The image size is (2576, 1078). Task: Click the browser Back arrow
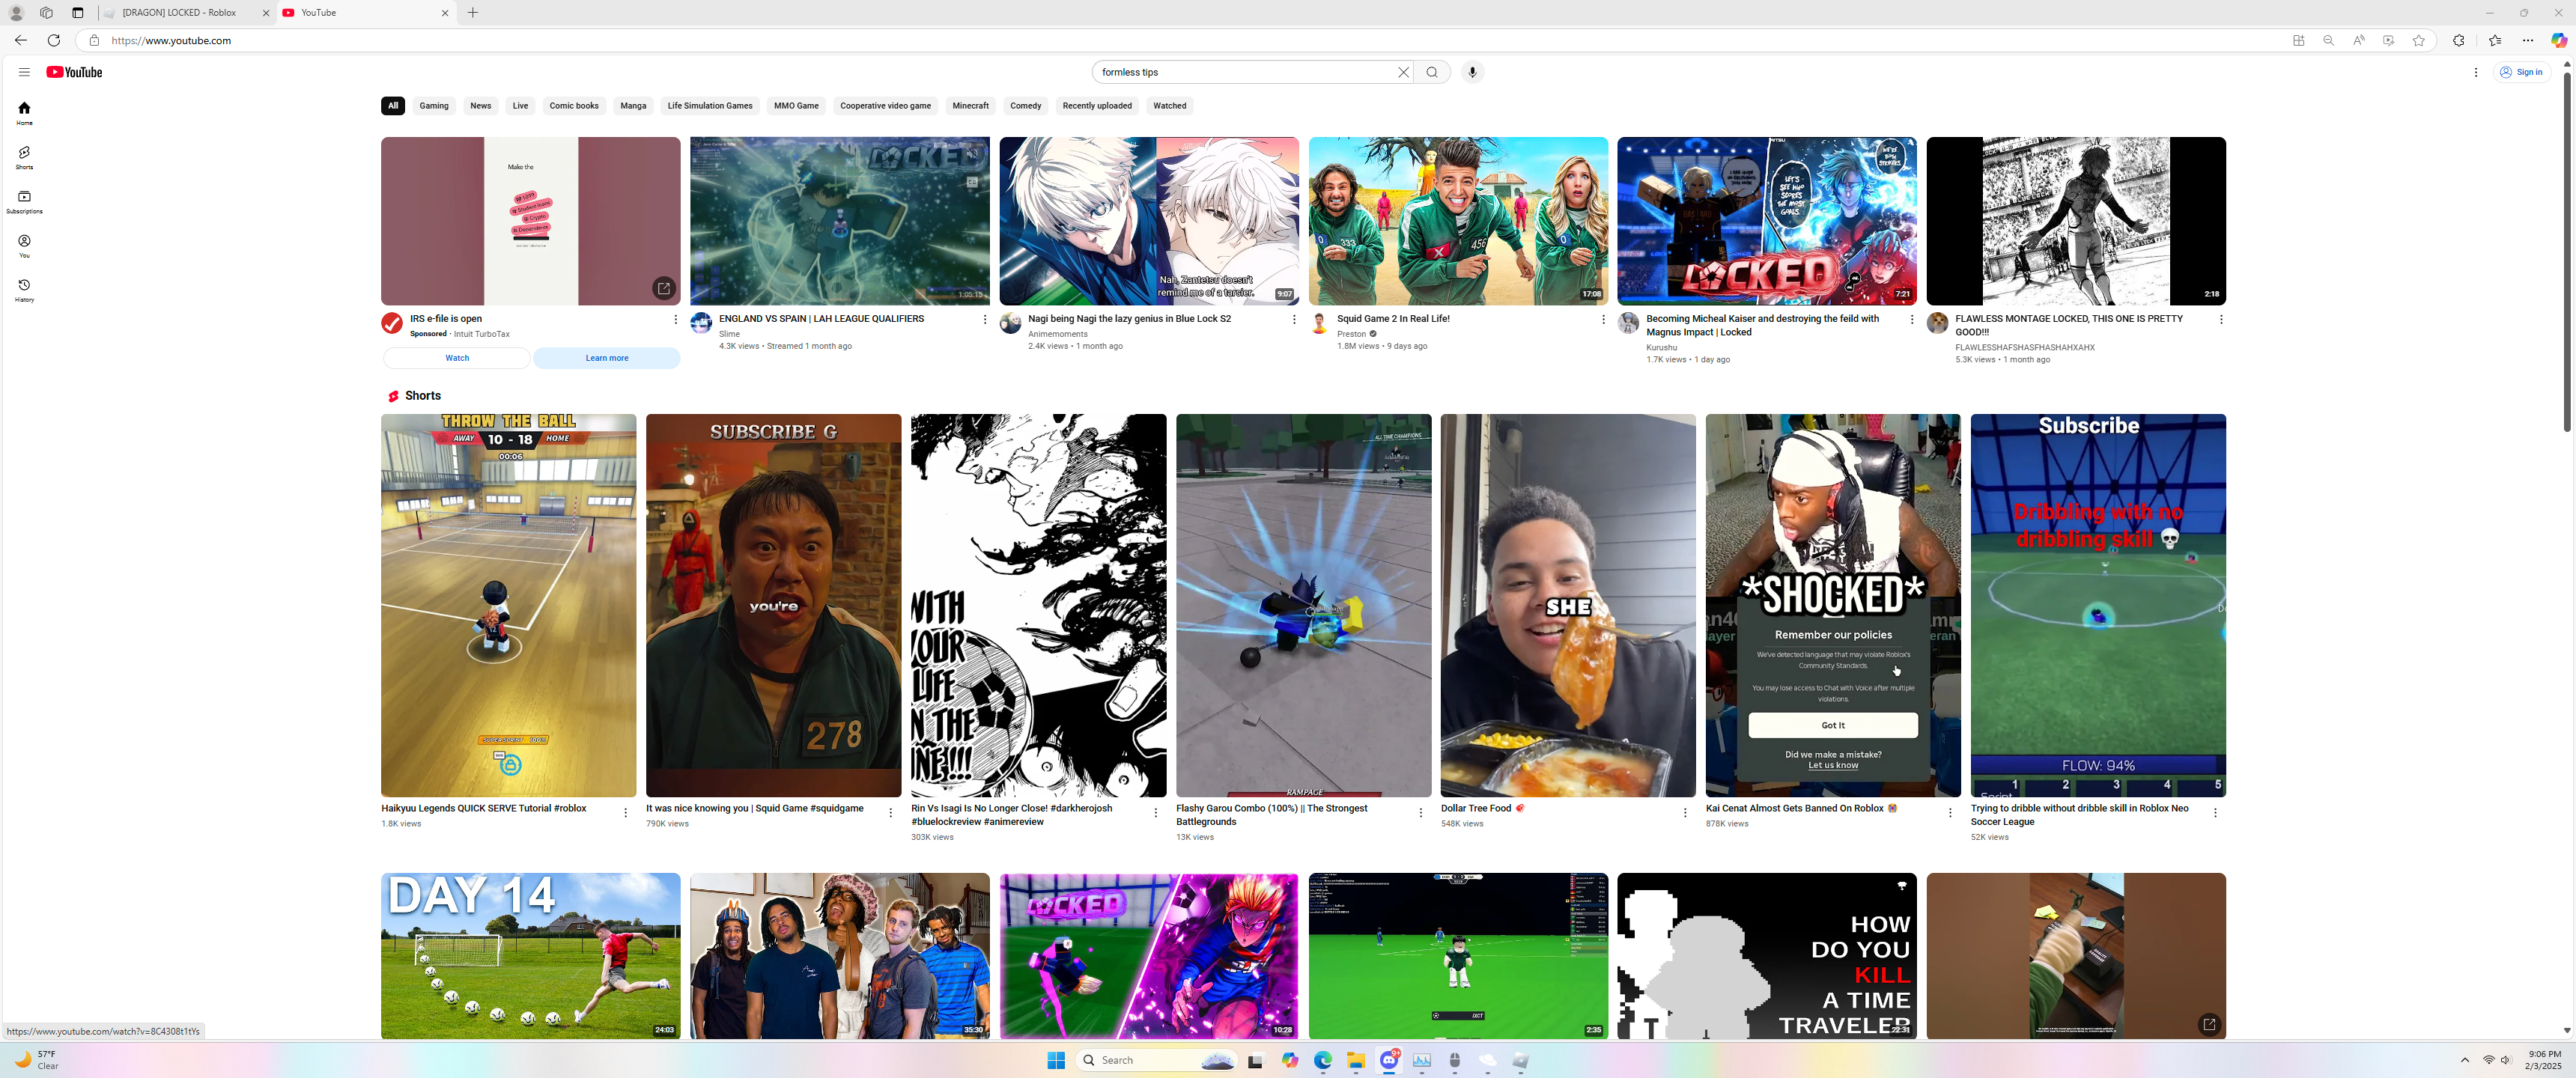tap(21, 40)
